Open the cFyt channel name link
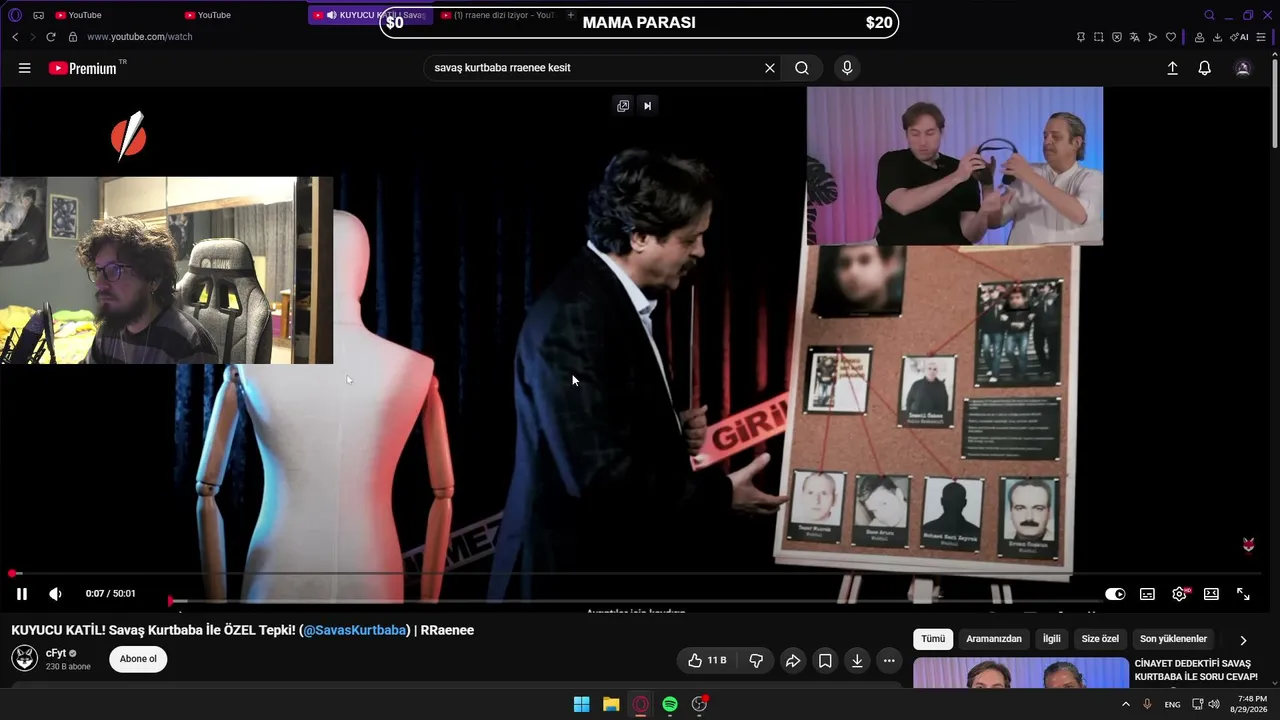1280x720 pixels. pyautogui.click(x=56, y=653)
